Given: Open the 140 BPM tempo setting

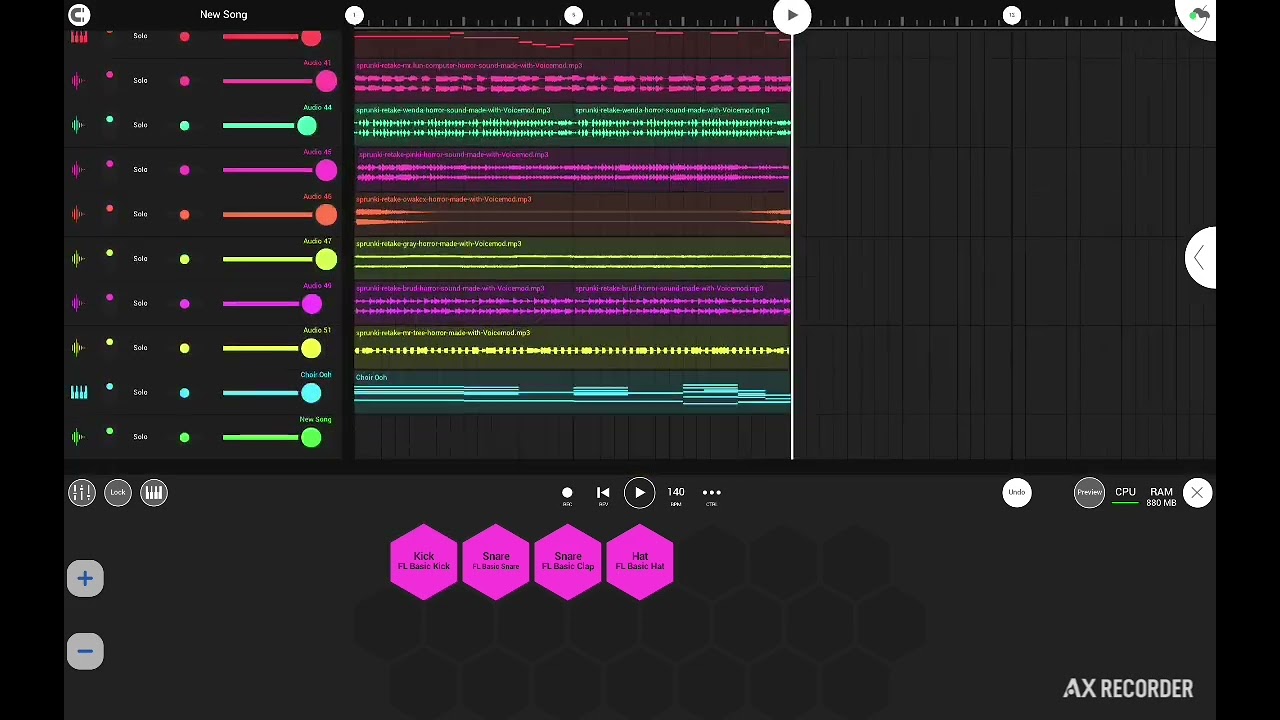Looking at the screenshot, I should click(676, 494).
